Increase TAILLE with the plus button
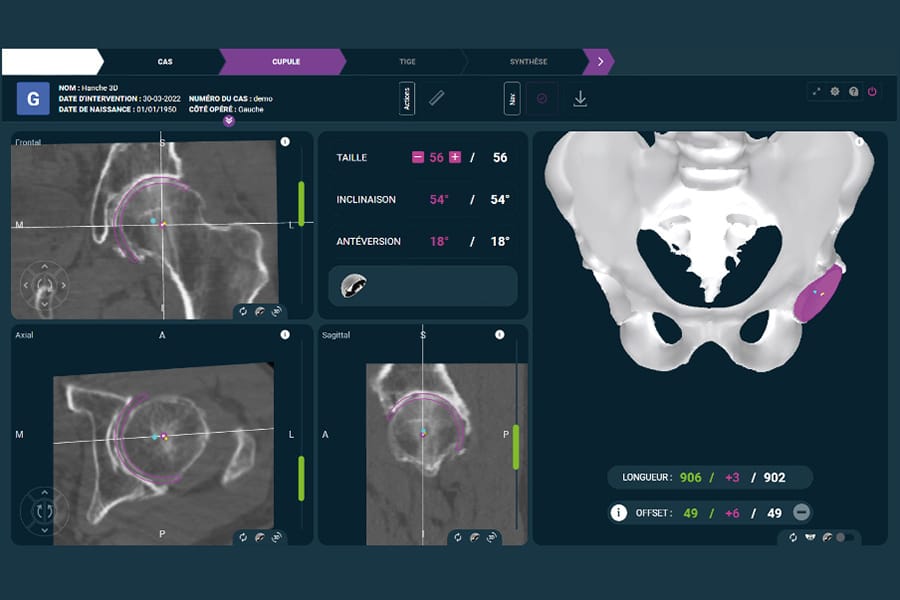 coord(455,157)
